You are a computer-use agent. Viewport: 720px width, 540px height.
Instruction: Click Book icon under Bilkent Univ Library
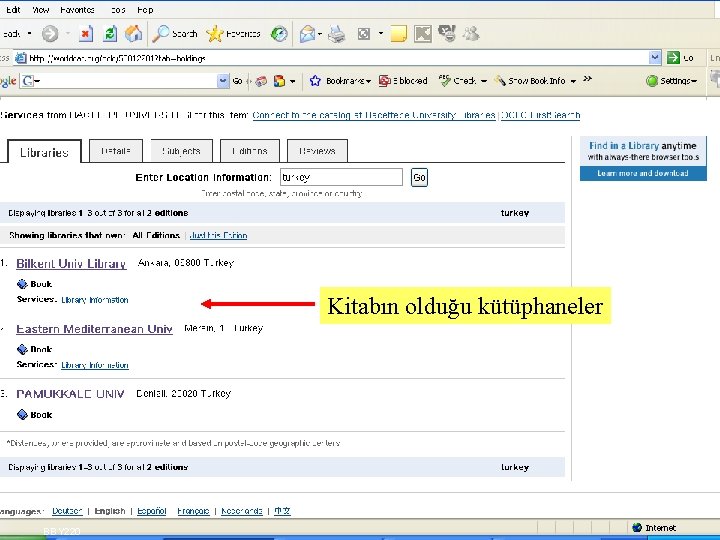pos(22,284)
